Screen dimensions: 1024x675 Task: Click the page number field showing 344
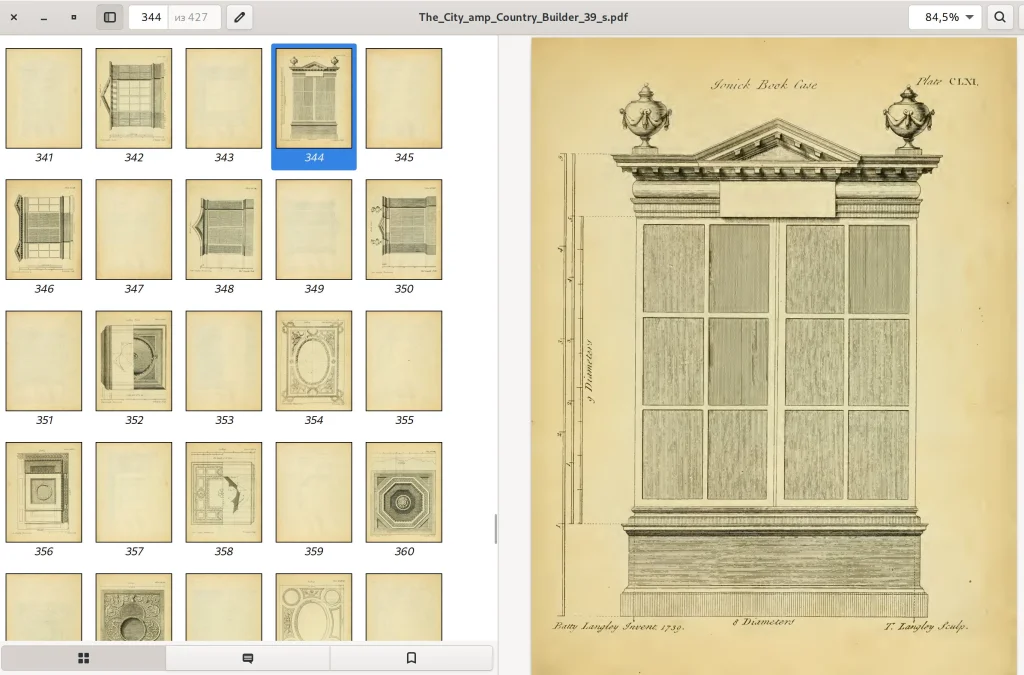point(151,17)
